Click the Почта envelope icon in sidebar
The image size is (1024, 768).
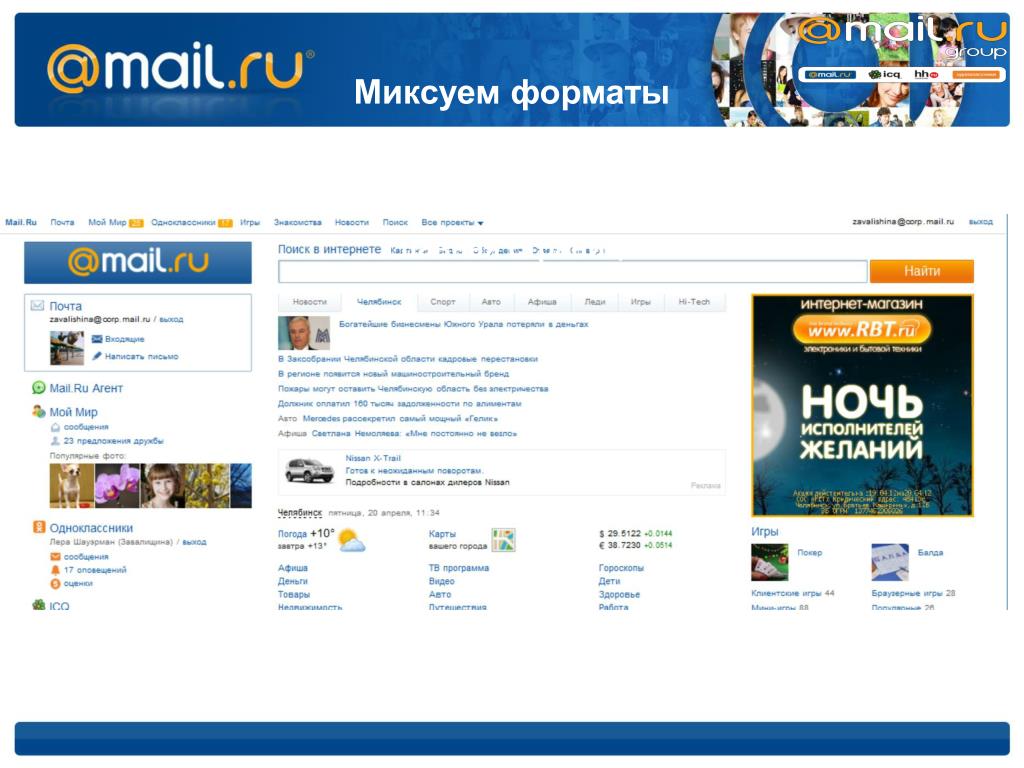click(37, 306)
